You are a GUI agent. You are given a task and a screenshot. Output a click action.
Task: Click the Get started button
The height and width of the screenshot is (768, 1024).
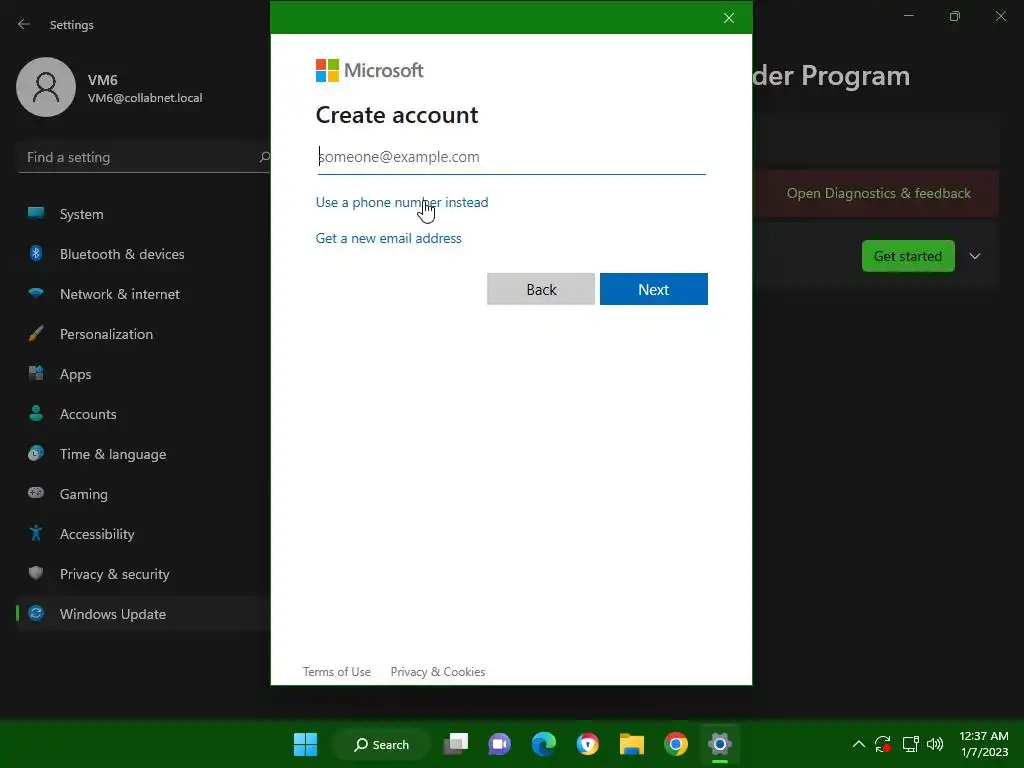tap(908, 256)
